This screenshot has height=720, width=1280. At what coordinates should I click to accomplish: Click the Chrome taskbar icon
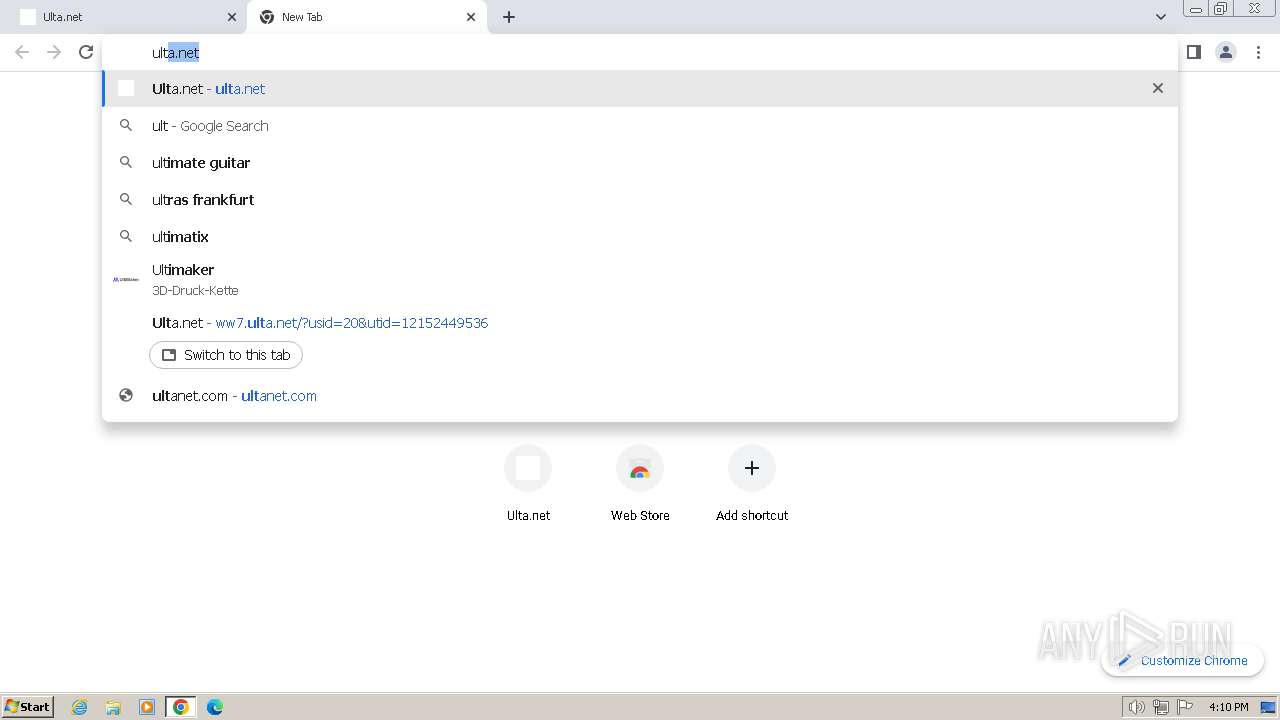181,707
